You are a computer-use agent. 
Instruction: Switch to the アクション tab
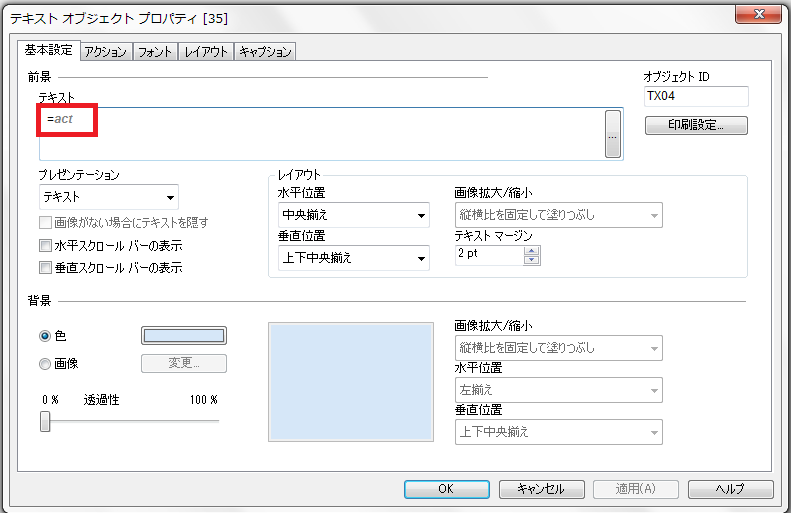point(104,52)
